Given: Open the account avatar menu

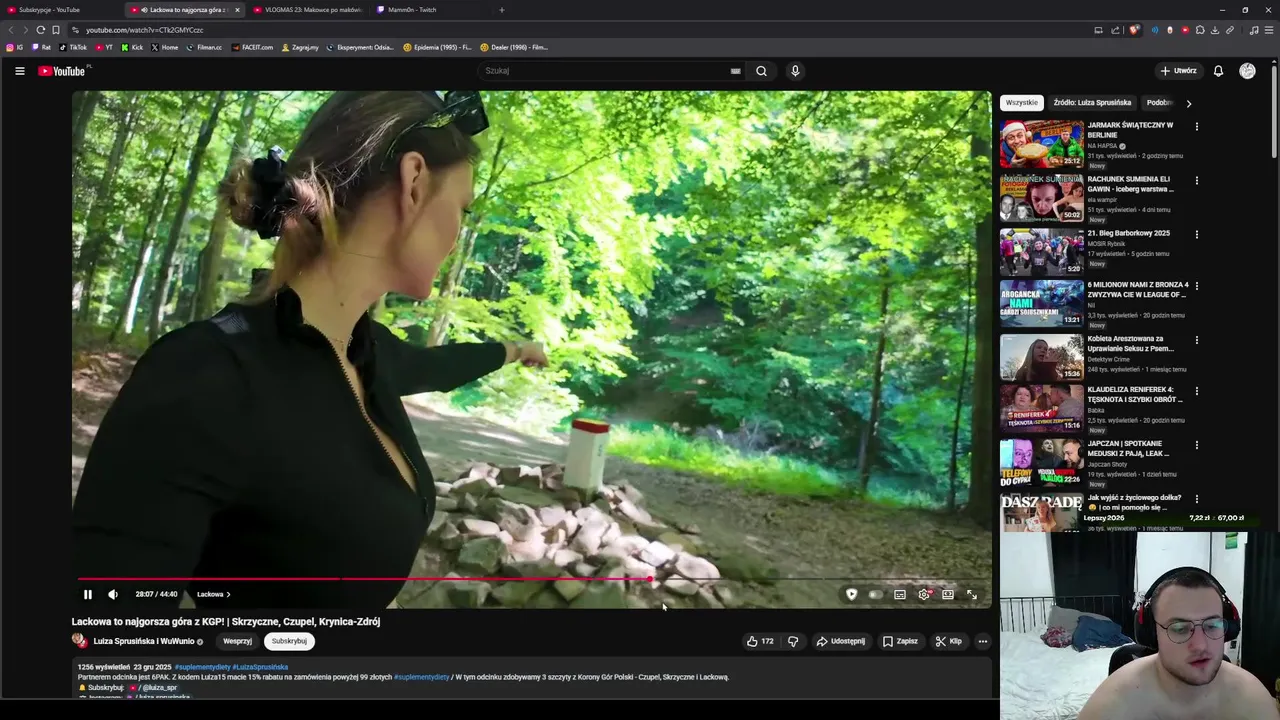Looking at the screenshot, I should (x=1247, y=71).
